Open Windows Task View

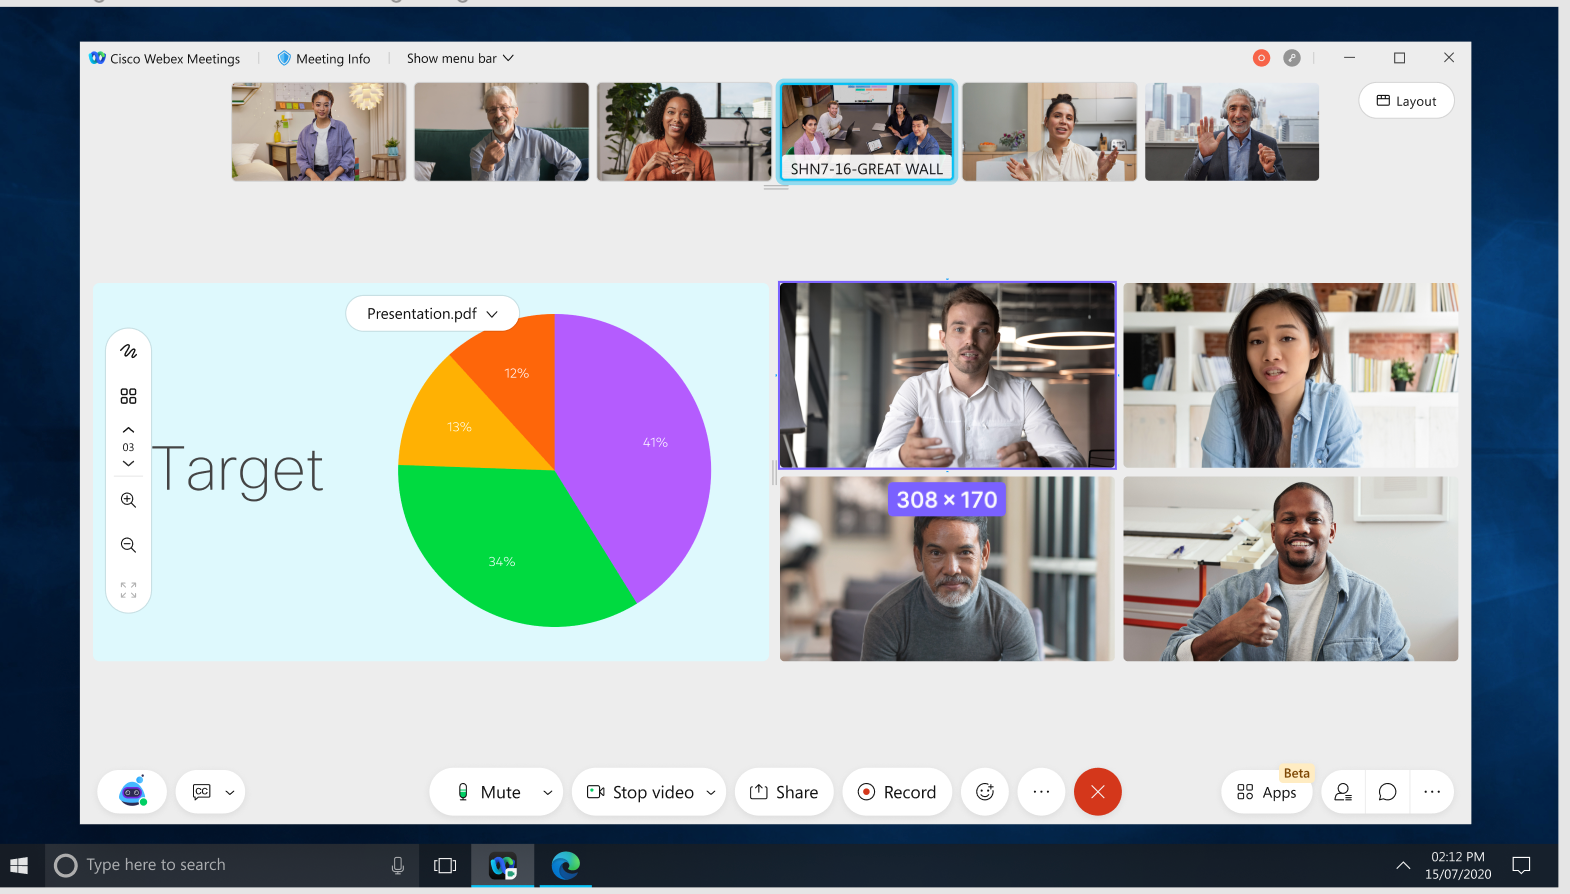tap(445, 865)
